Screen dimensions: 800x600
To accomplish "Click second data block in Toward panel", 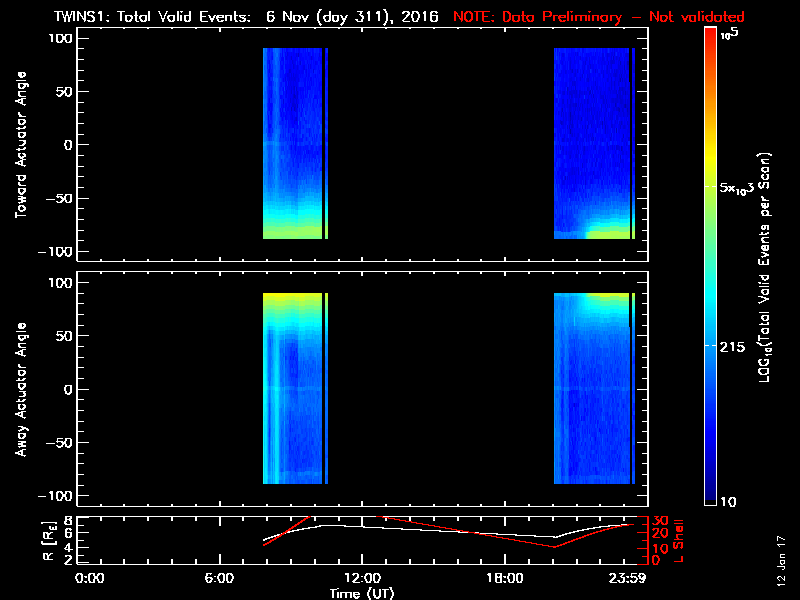I will 592,145.
